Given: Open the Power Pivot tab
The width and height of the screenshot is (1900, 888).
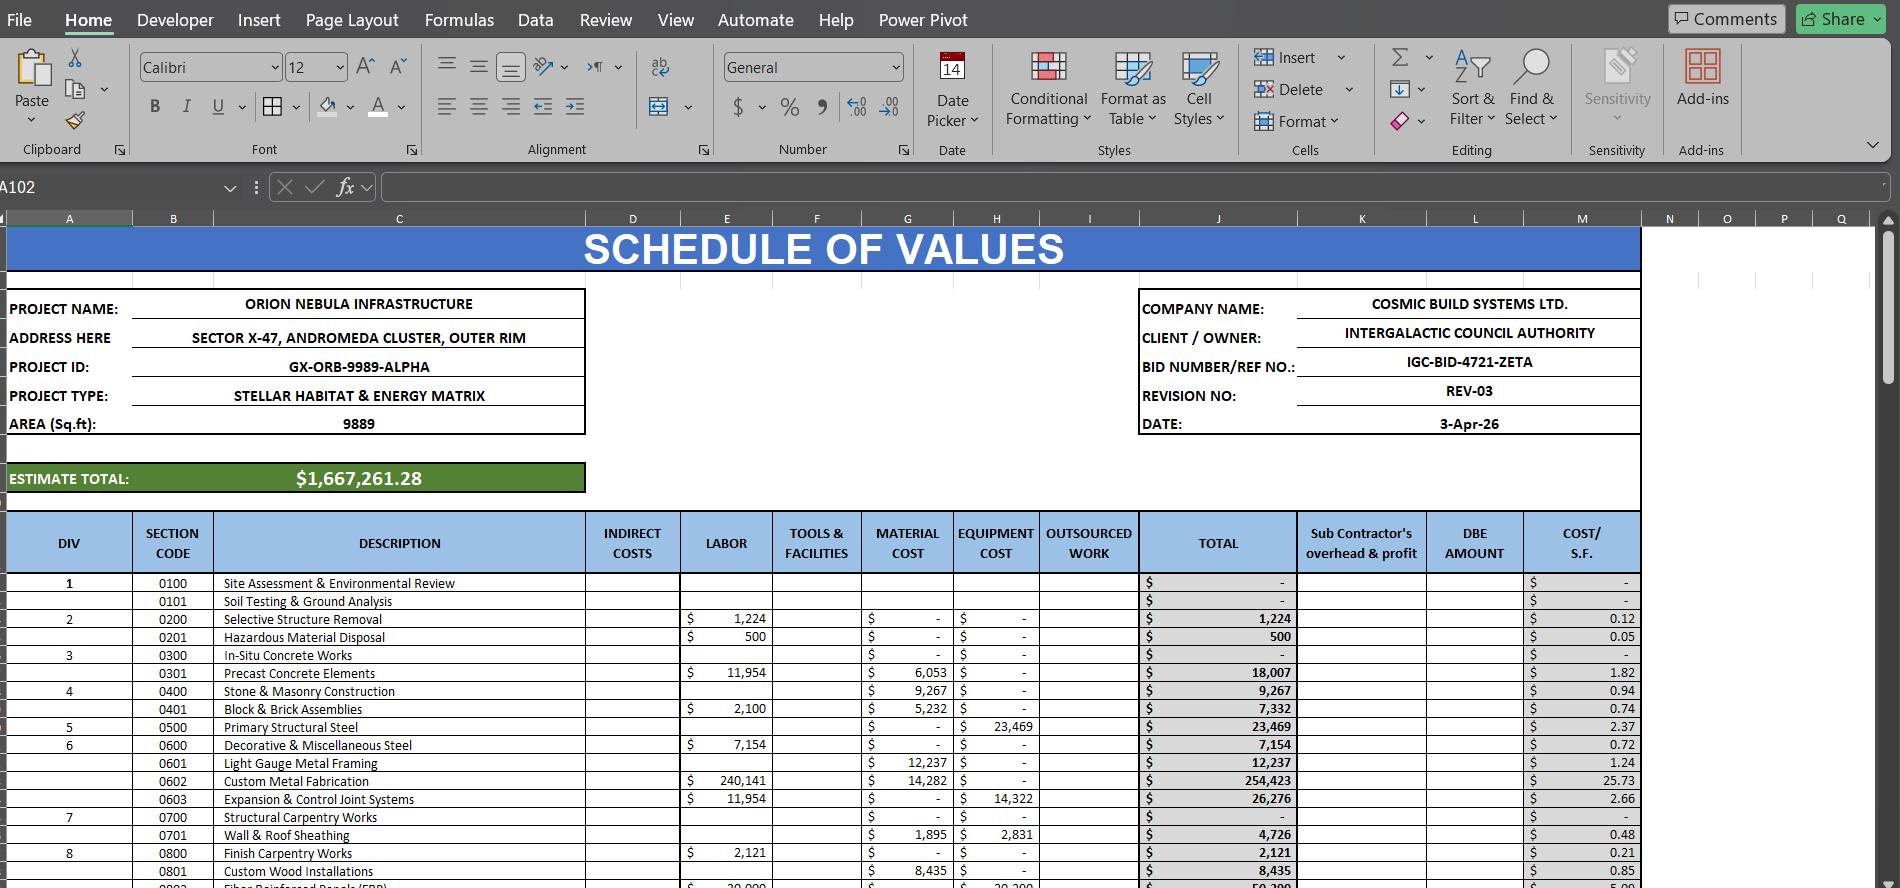Looking at the screenshot, I should click(923, 20).
